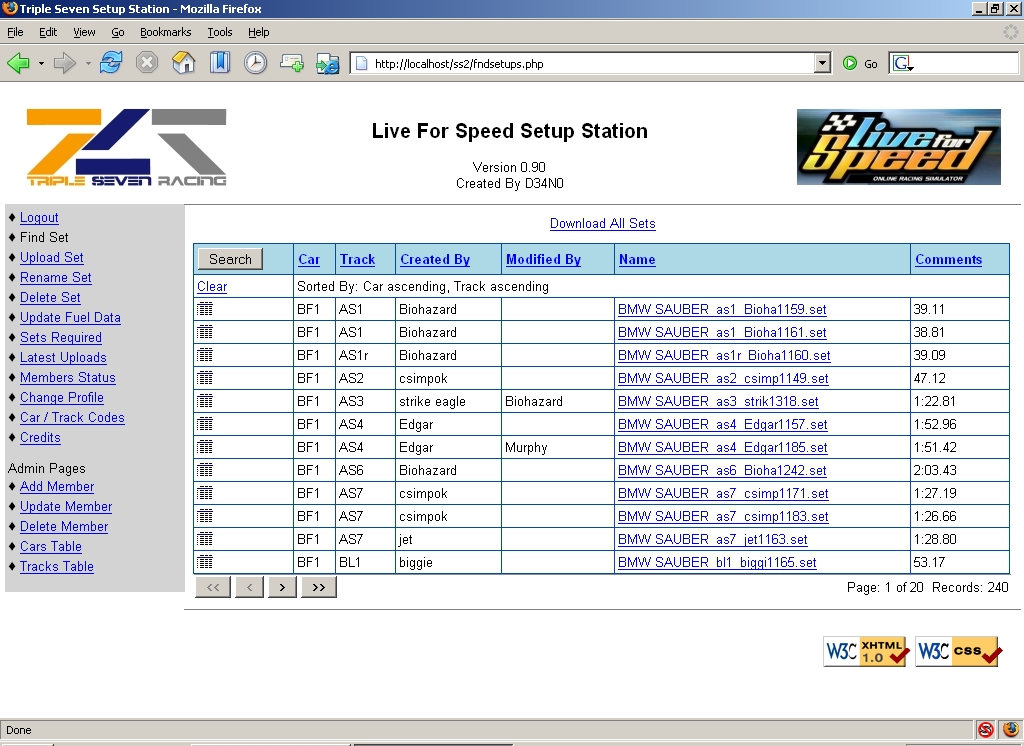Click the Download All Sets link
Image resolution: width=1024 pixels, height=746 pixels.
[x=602, y=223]
